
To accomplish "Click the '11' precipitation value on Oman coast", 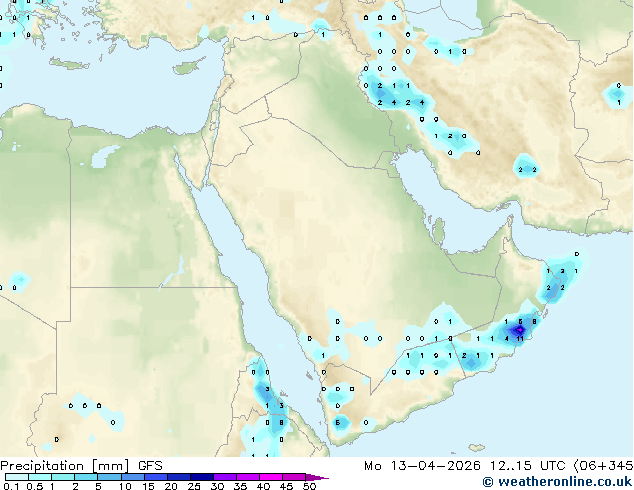I will 520,339.
